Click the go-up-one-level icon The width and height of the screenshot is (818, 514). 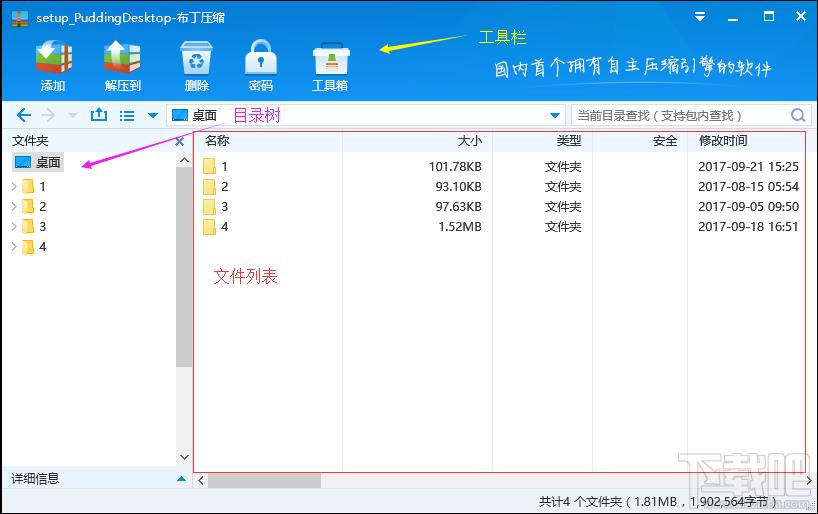[x=99, y=115]
